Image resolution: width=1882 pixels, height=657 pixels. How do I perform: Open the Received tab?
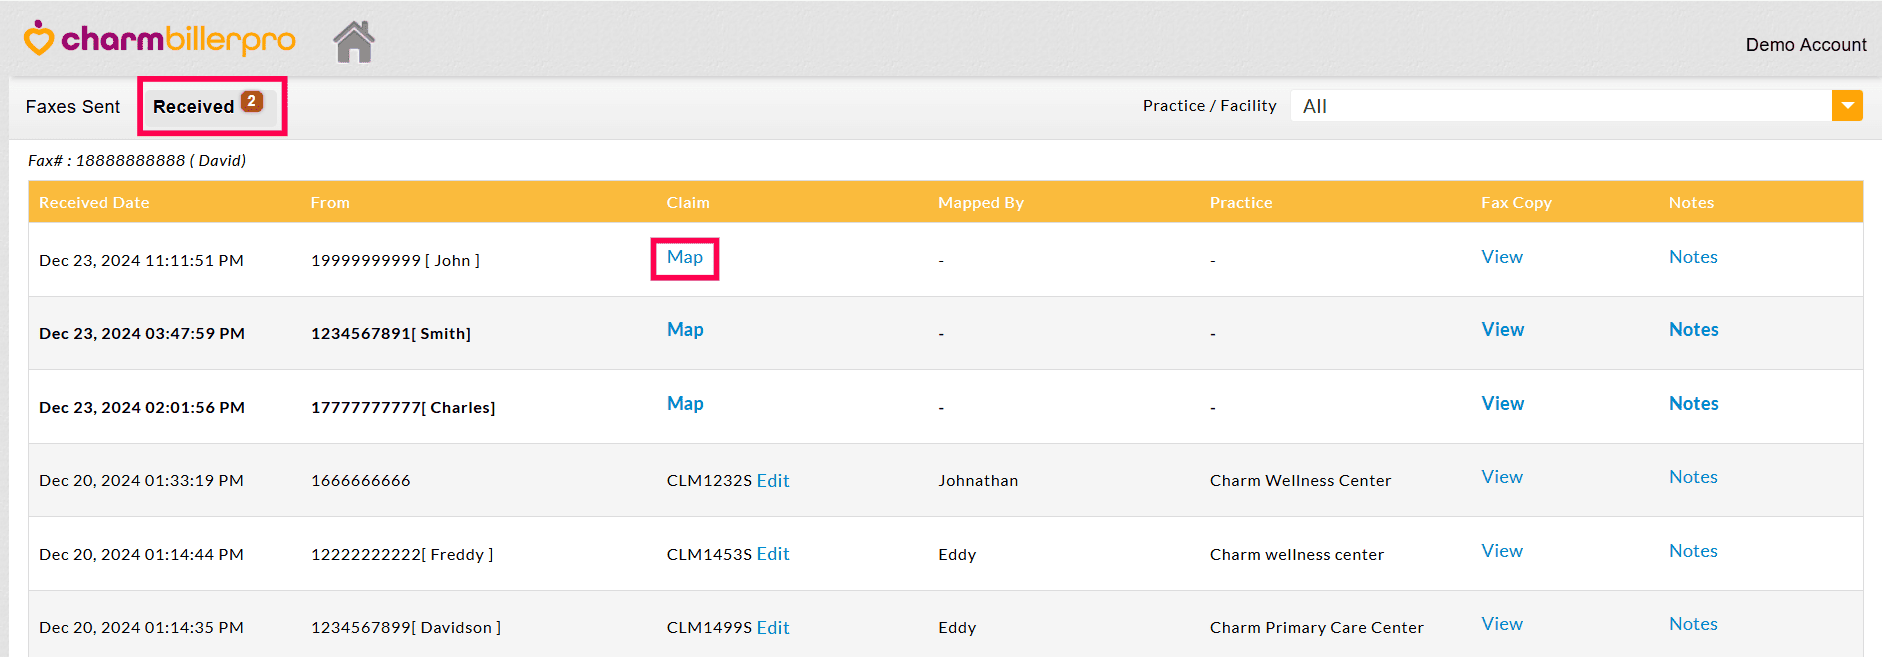point(194,107)
